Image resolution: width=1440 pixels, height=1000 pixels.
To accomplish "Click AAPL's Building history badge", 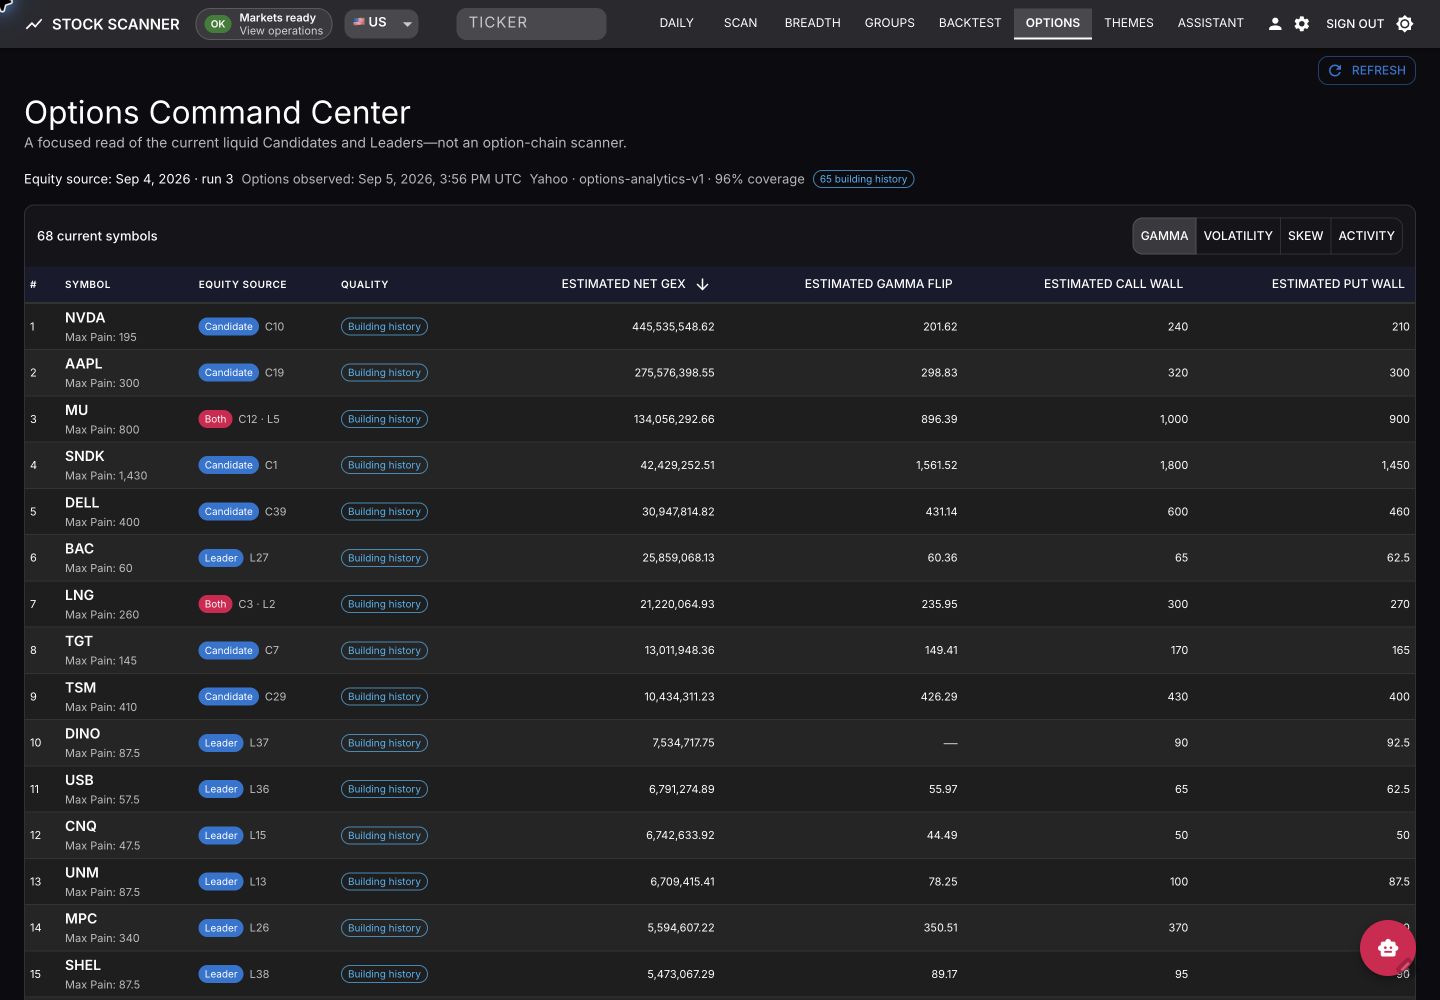I will click(384, 373).
